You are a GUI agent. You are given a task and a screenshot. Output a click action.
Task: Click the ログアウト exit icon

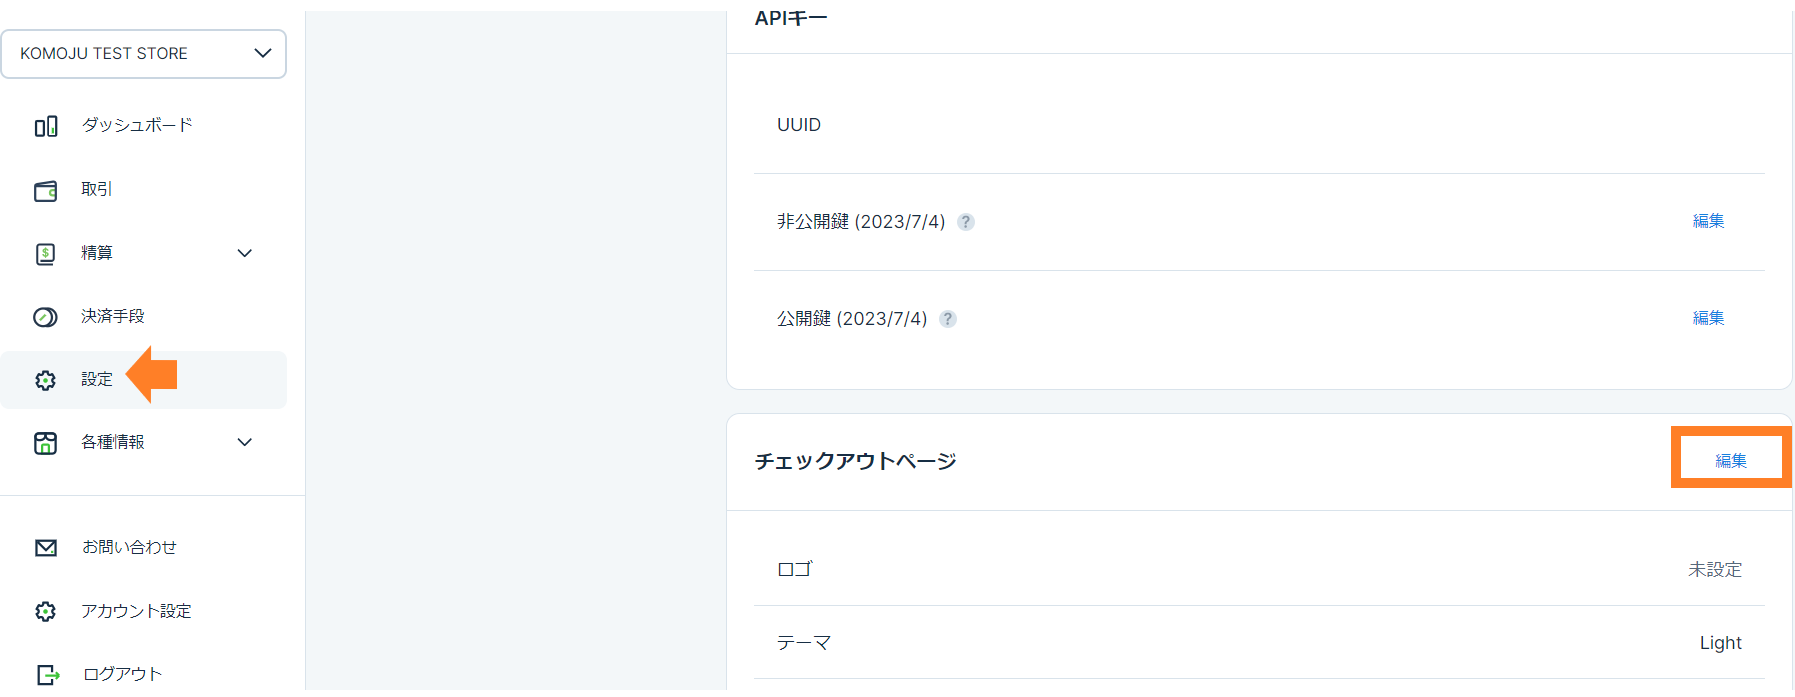46,675
